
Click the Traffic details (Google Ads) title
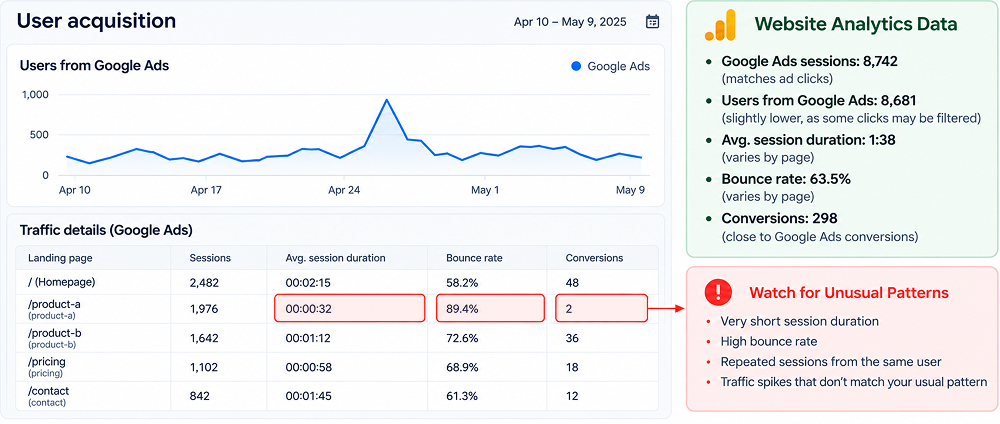coord(106,230)
